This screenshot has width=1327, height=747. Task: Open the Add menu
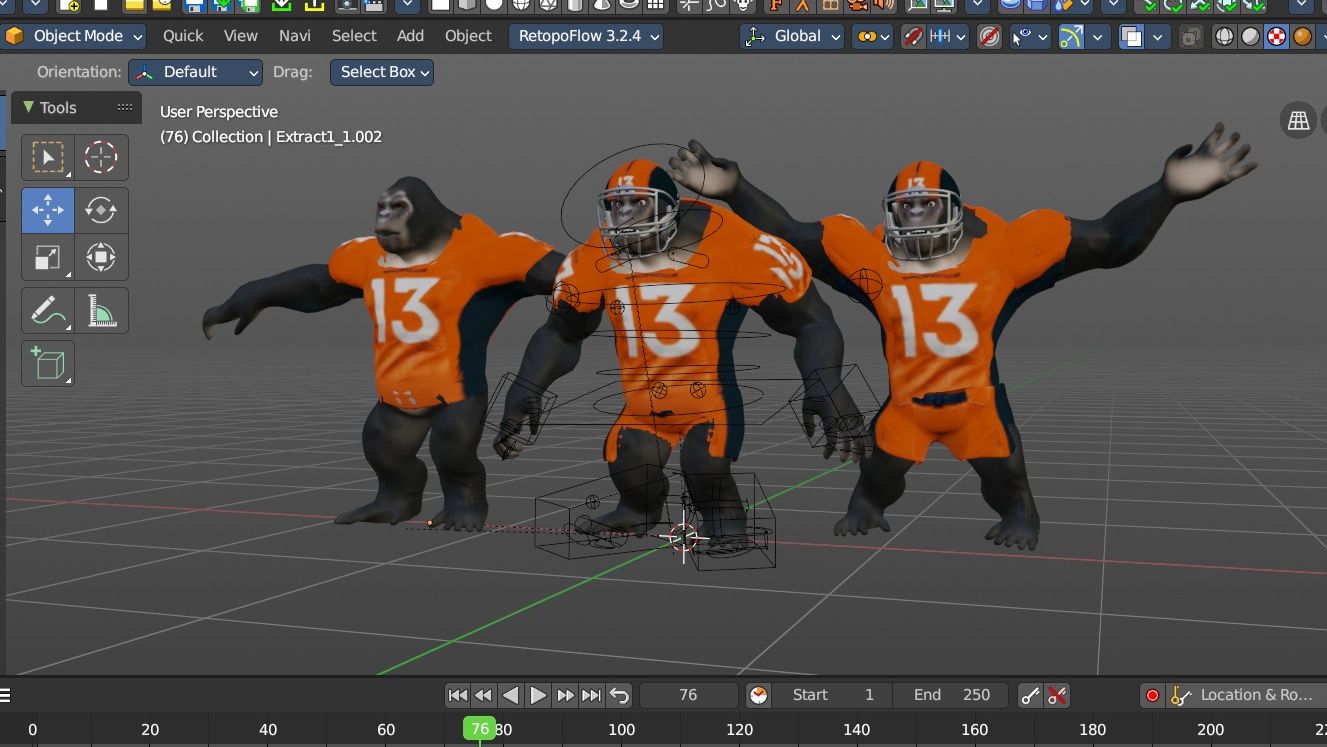point(411,36)
